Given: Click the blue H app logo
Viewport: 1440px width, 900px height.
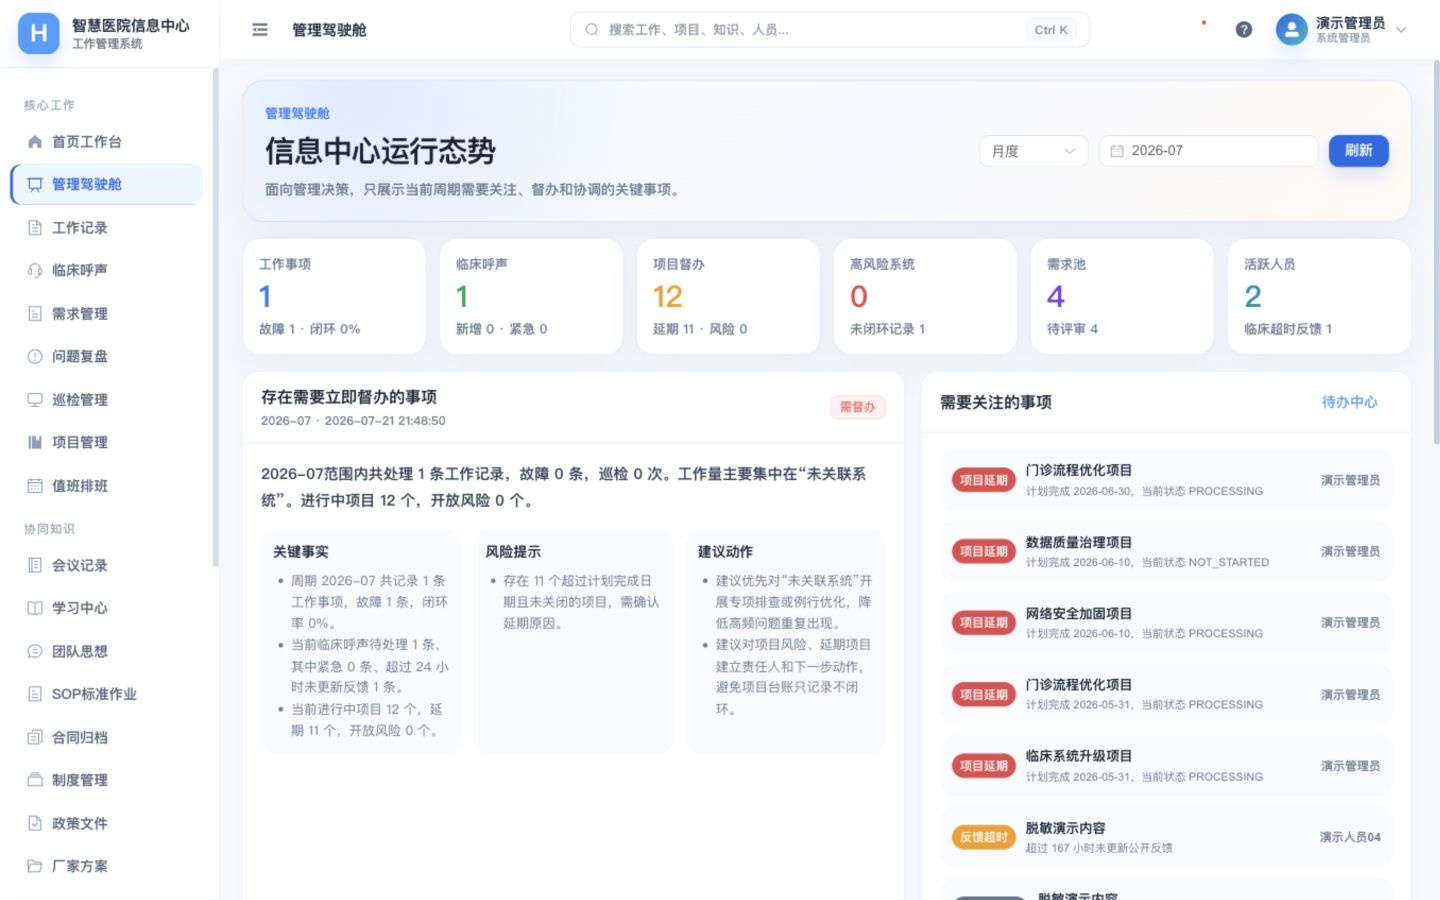Looking at the screenshot, I should click(x=38, y=33).
